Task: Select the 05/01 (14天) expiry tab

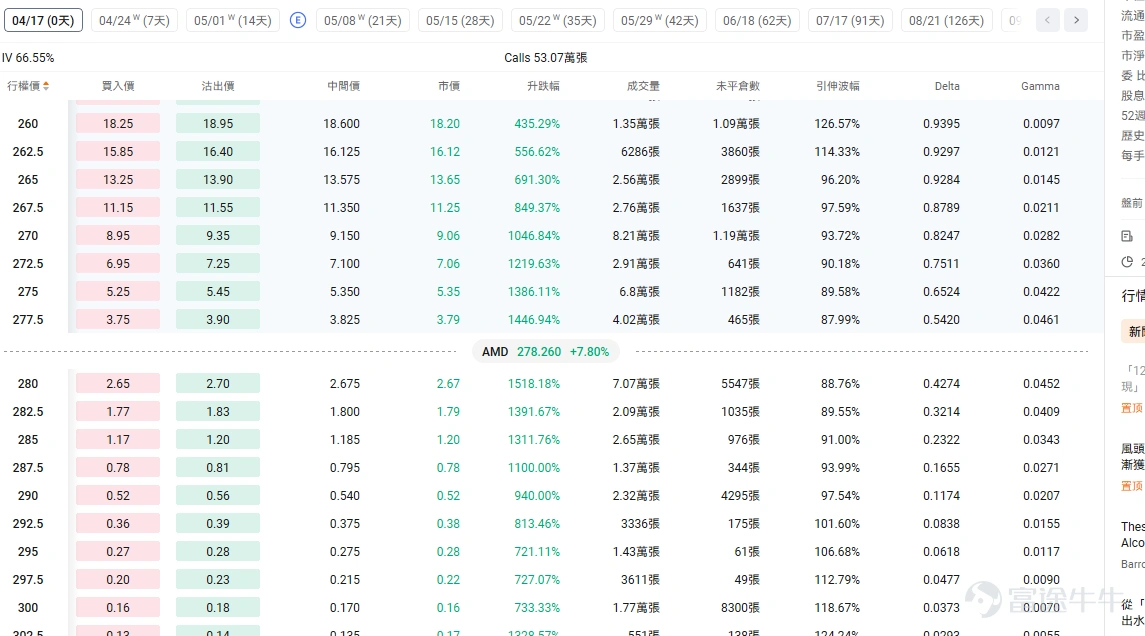Action: 233,20
